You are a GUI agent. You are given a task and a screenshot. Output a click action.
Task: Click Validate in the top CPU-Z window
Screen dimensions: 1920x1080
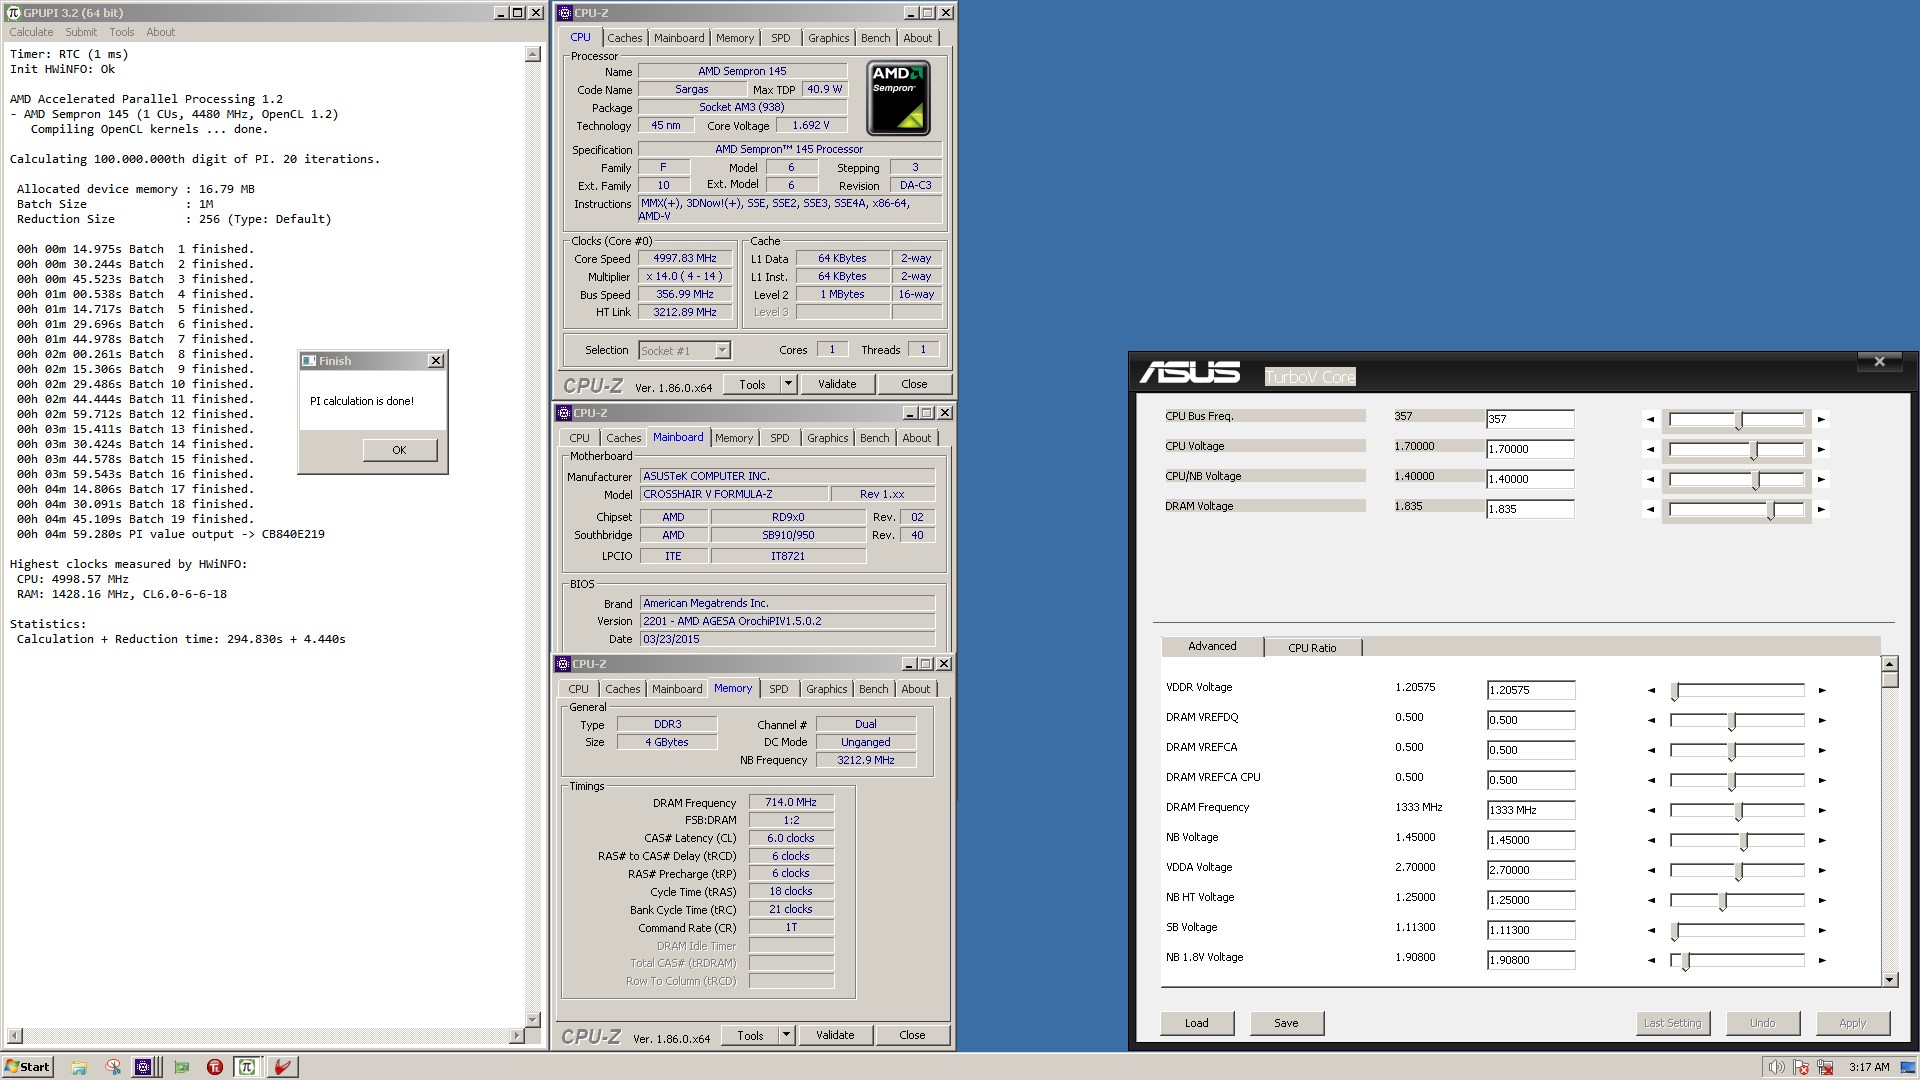click(x=837, y=384)
